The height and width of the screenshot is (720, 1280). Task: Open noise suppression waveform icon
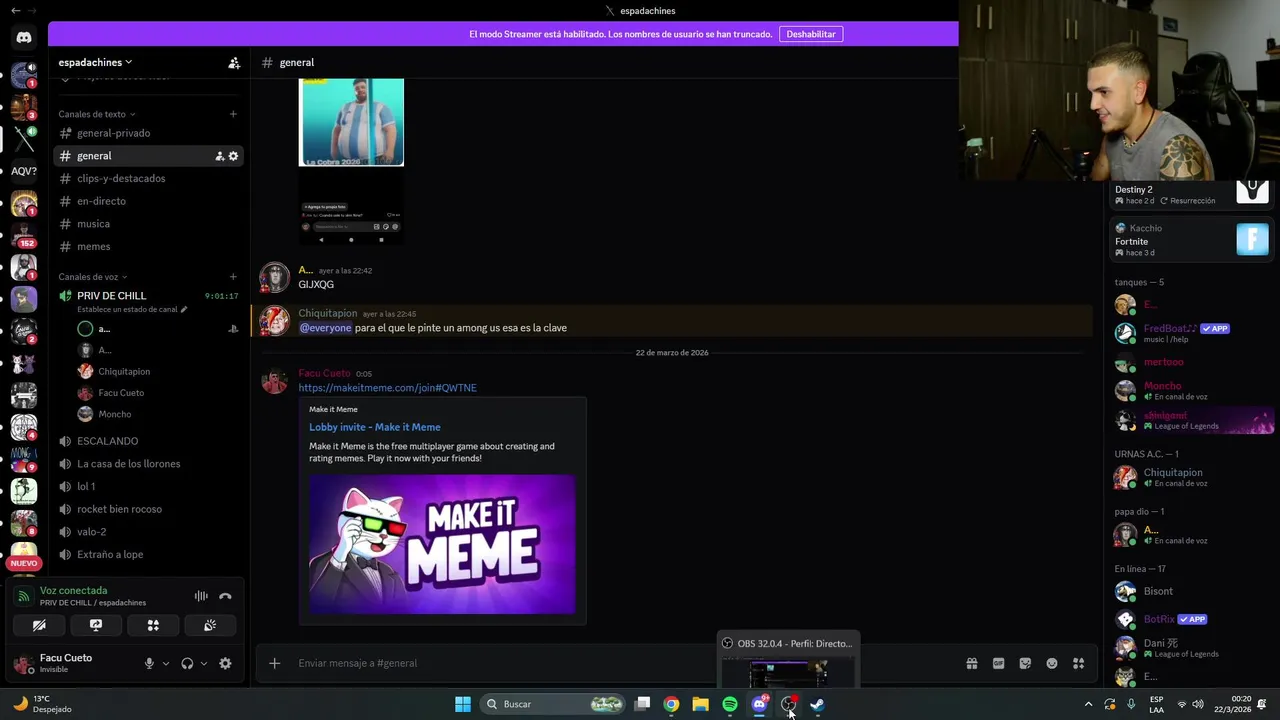(201, 596)
